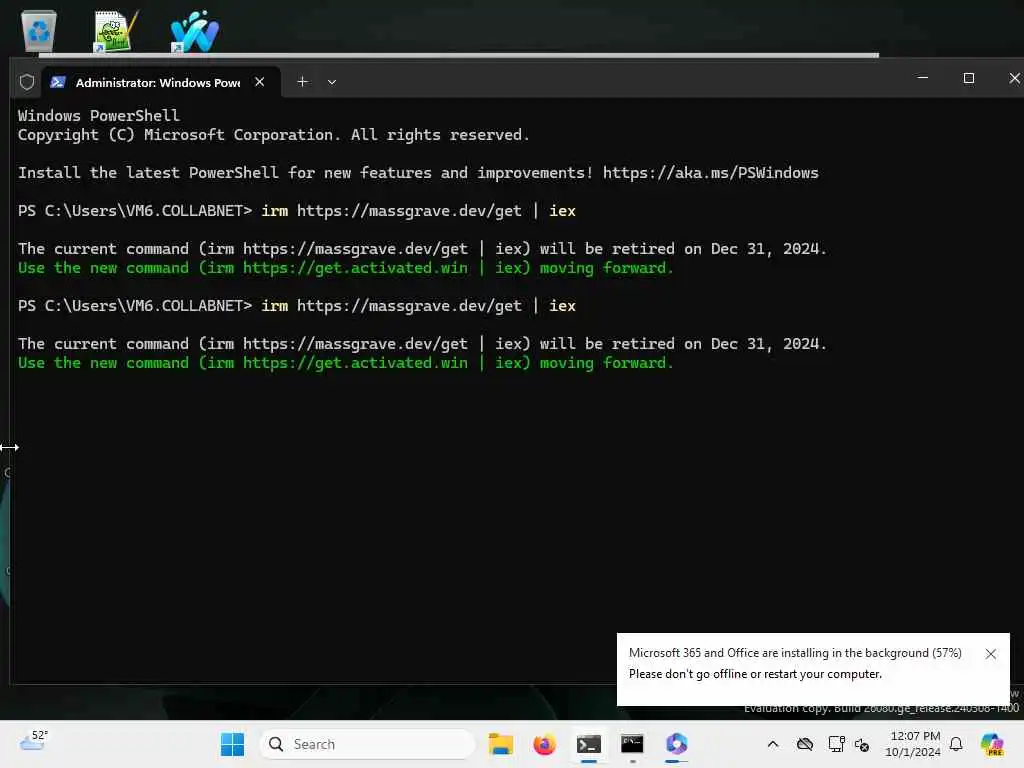Viewport: 1024px width, 768px height.
Task: Click the 'Windows PowerShell' header line
Action: pos(99,116)
